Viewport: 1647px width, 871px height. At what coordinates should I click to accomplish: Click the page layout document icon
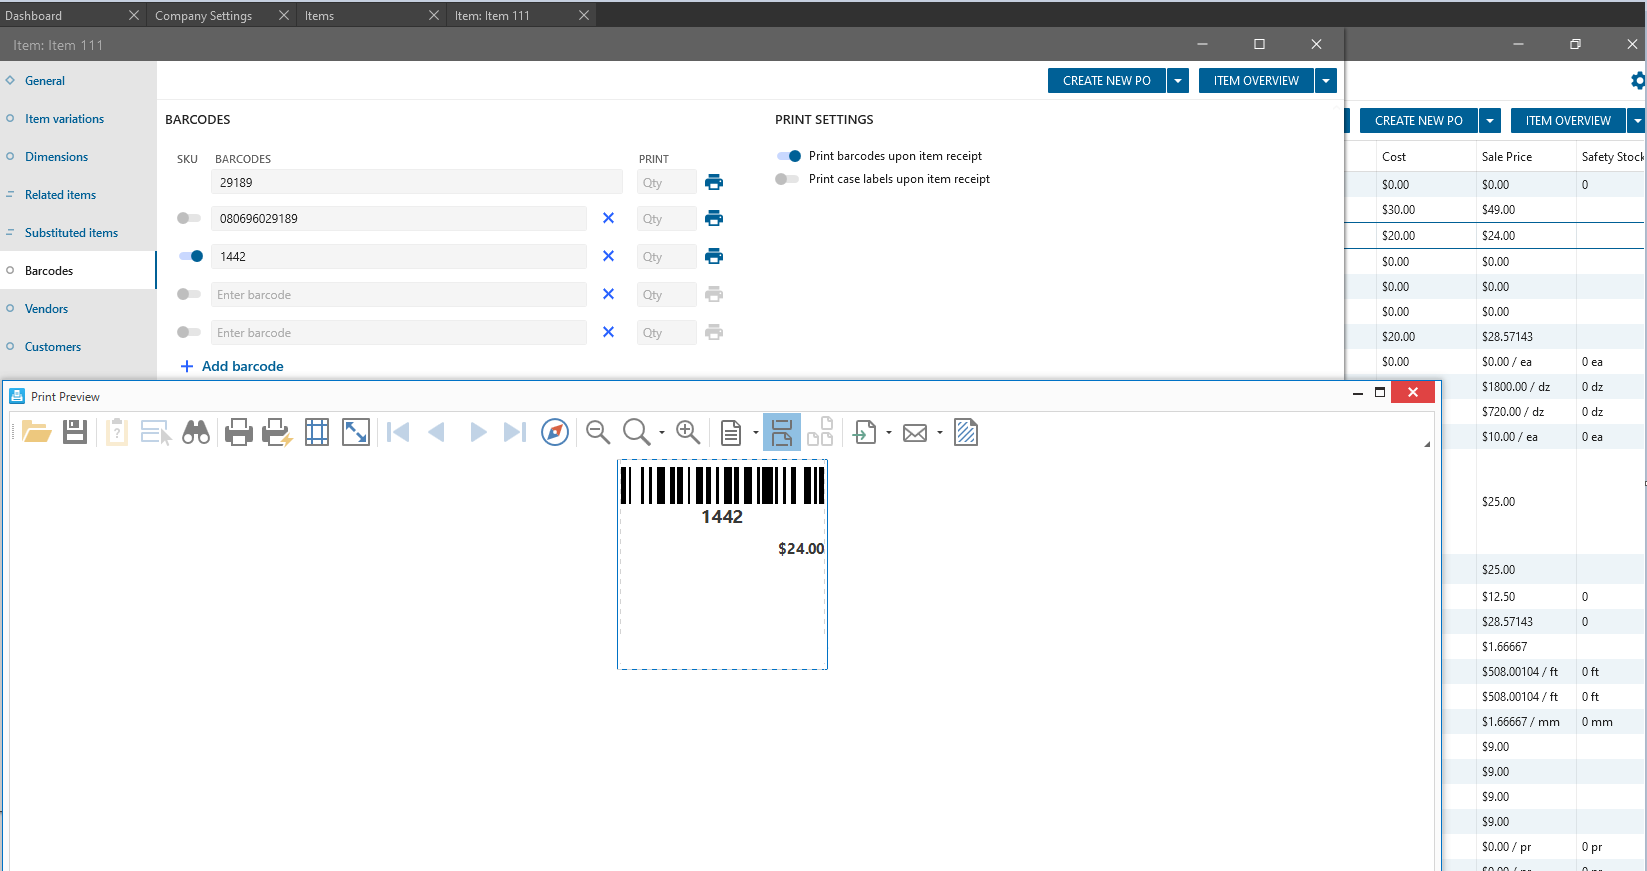coord(731,432)
